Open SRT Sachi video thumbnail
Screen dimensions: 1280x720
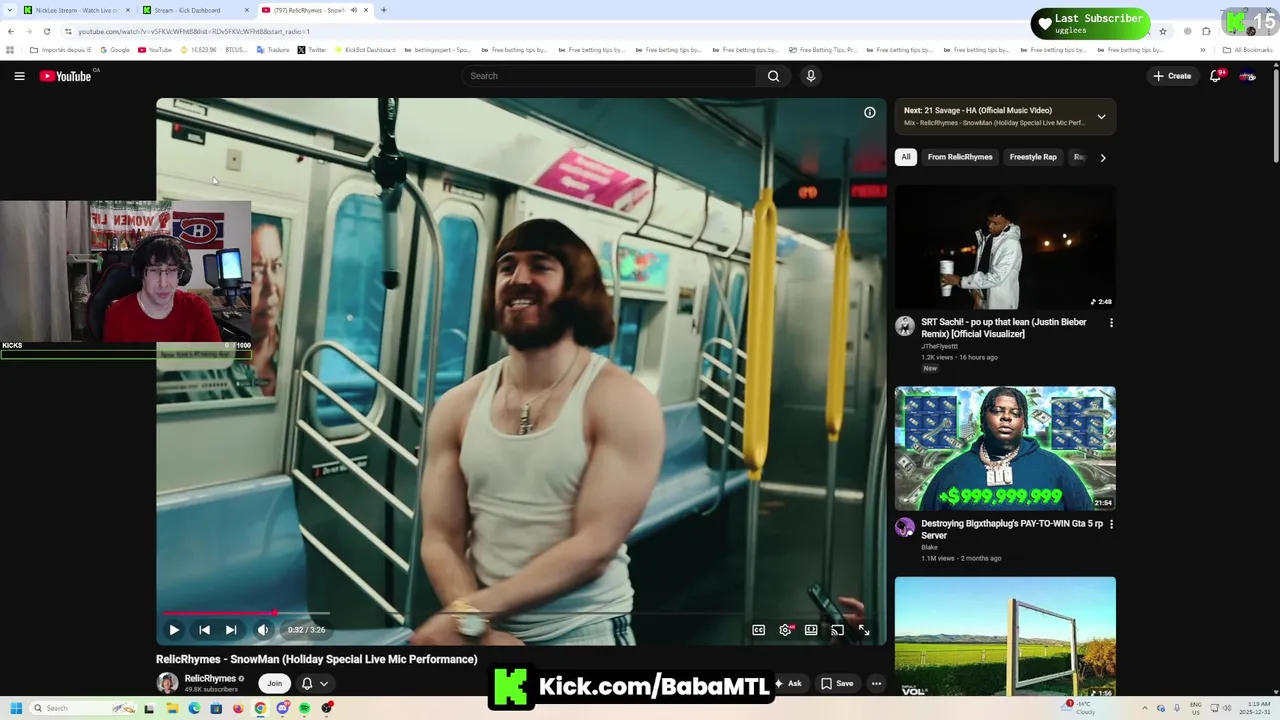pos(1005,248)
